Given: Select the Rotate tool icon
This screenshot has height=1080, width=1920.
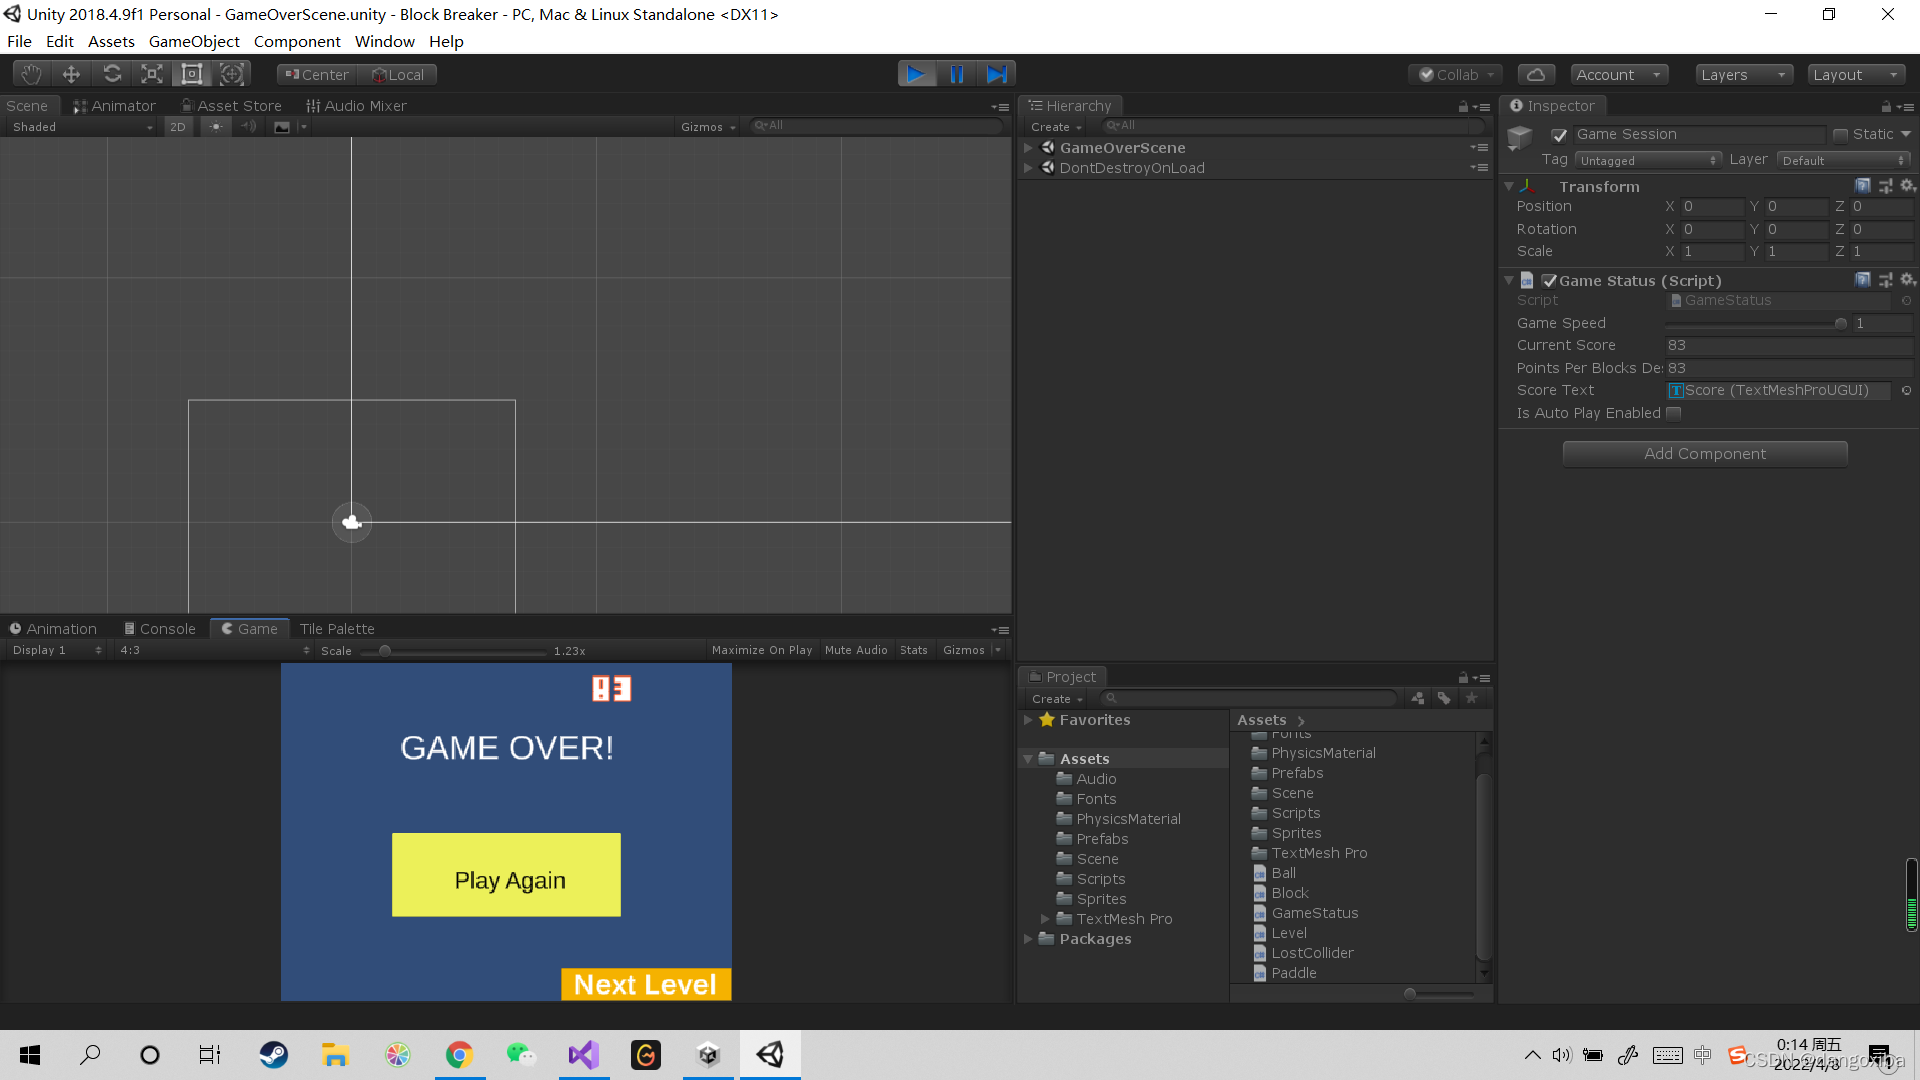Looking at the screenshot, I should coord(112,74).
